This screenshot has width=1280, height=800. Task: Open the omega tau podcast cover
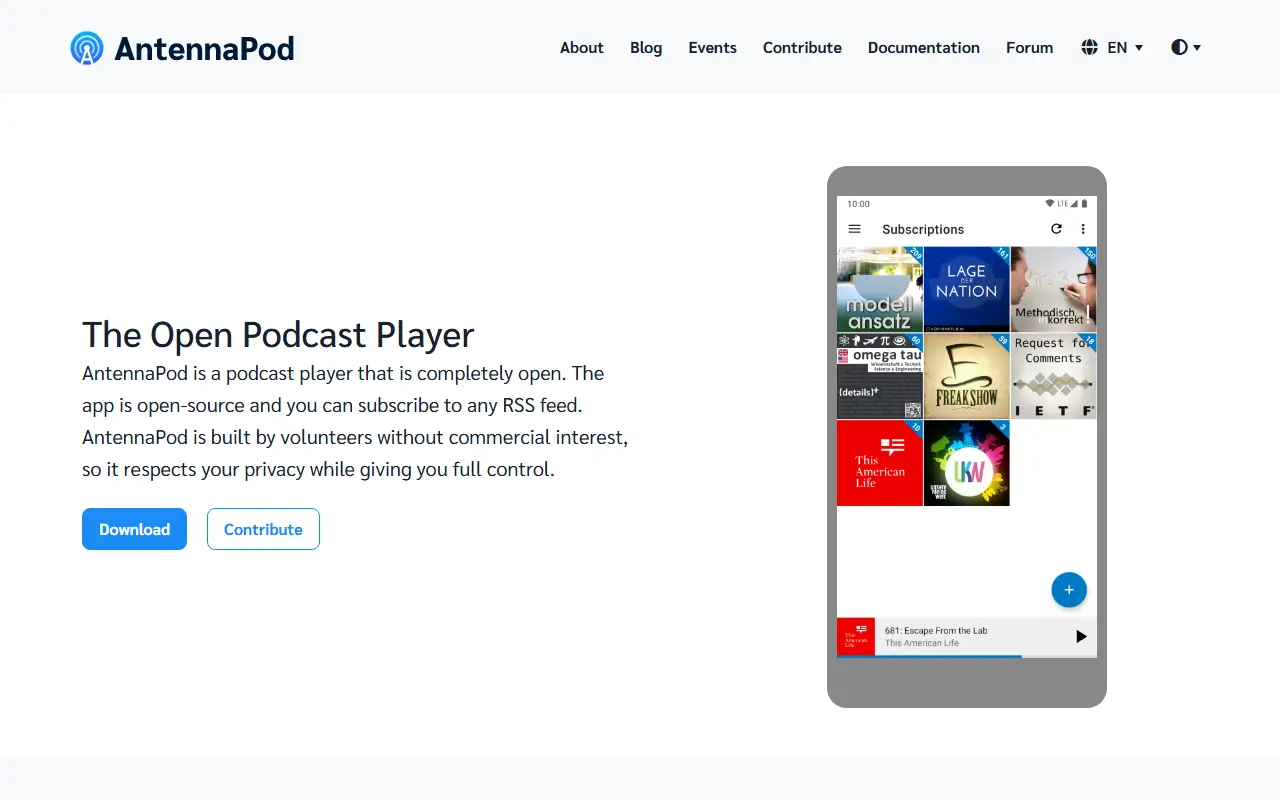880,376
